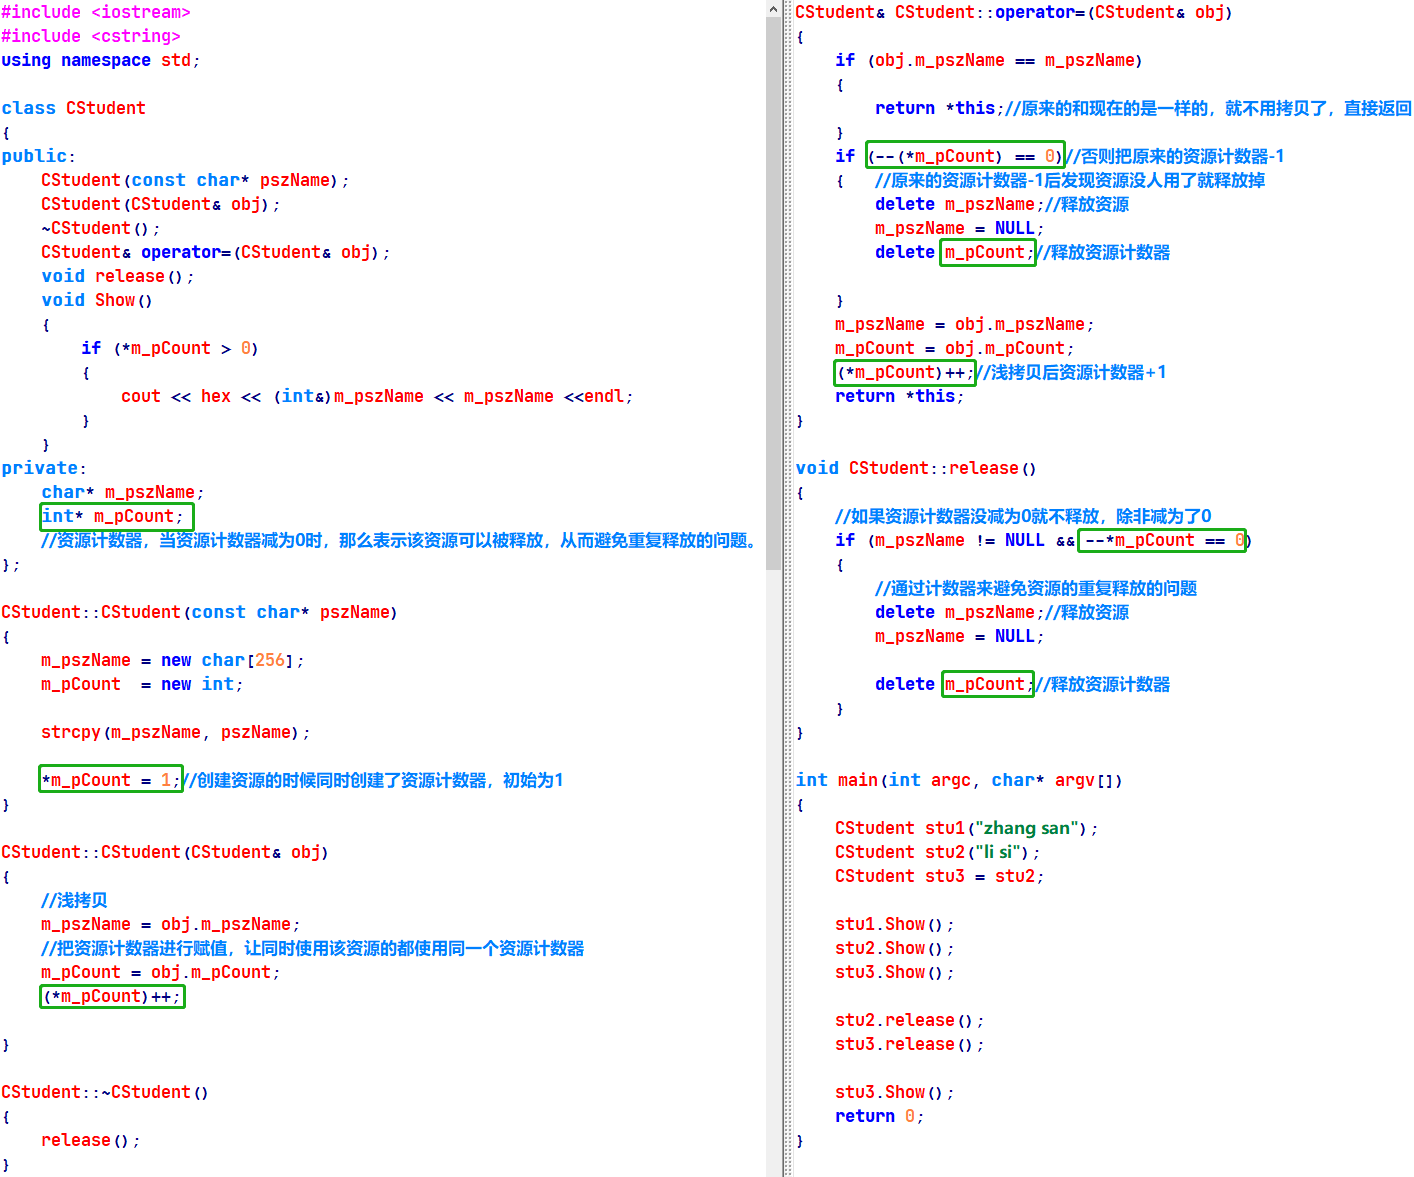Click the comment '//通过计数器来避免资源的重复释放的问题'
This screenshot has height=1177, width=1414.
(x=1036, y=588)
